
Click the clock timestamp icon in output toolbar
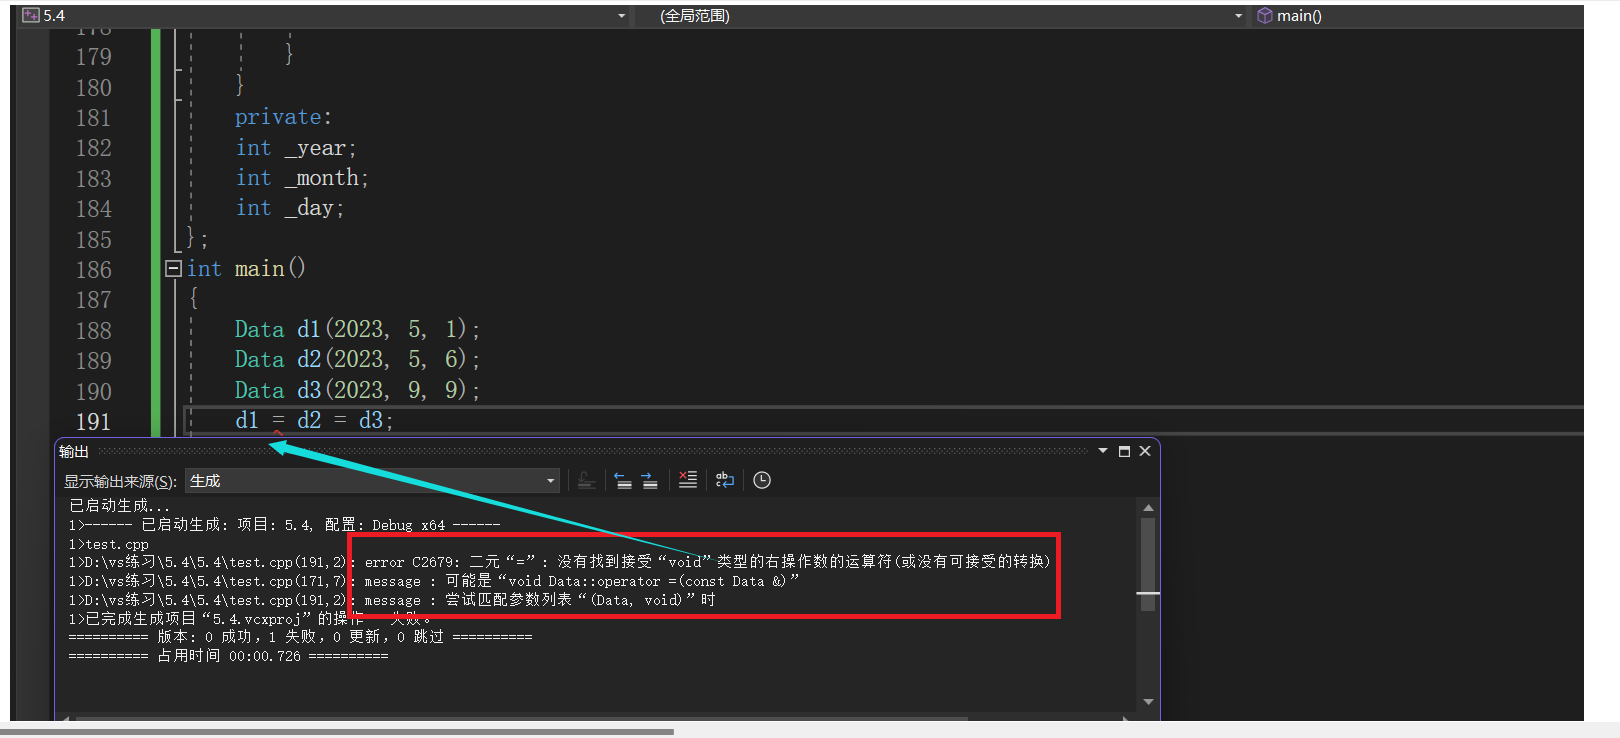762,481
